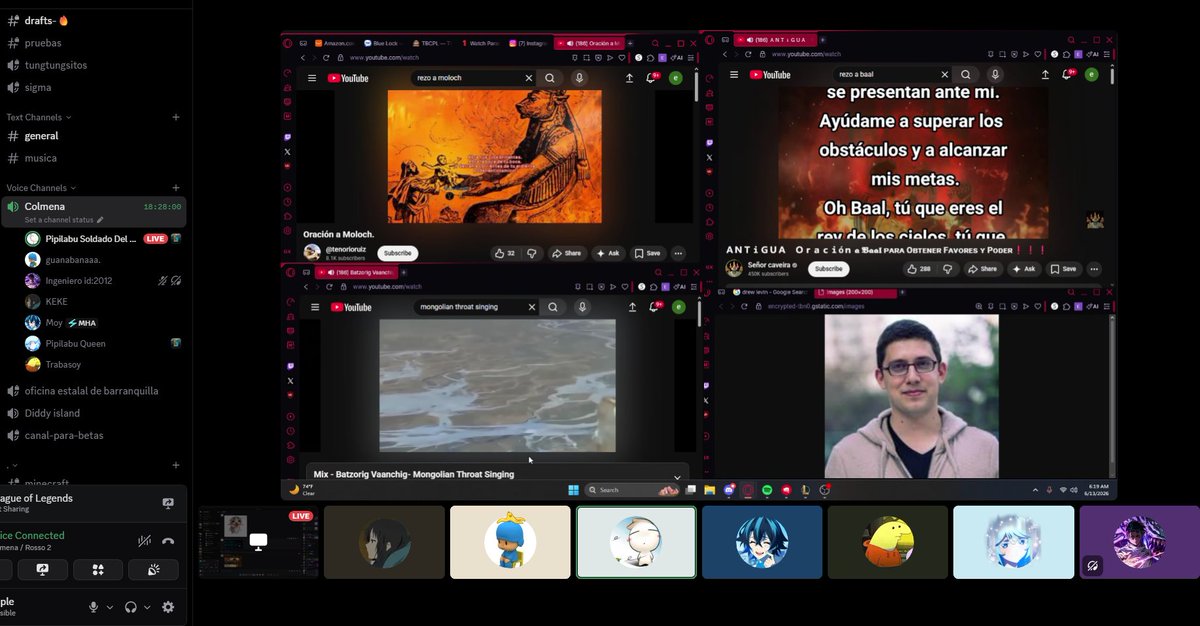Open microphone input options chevron

(x=109, y=607)
